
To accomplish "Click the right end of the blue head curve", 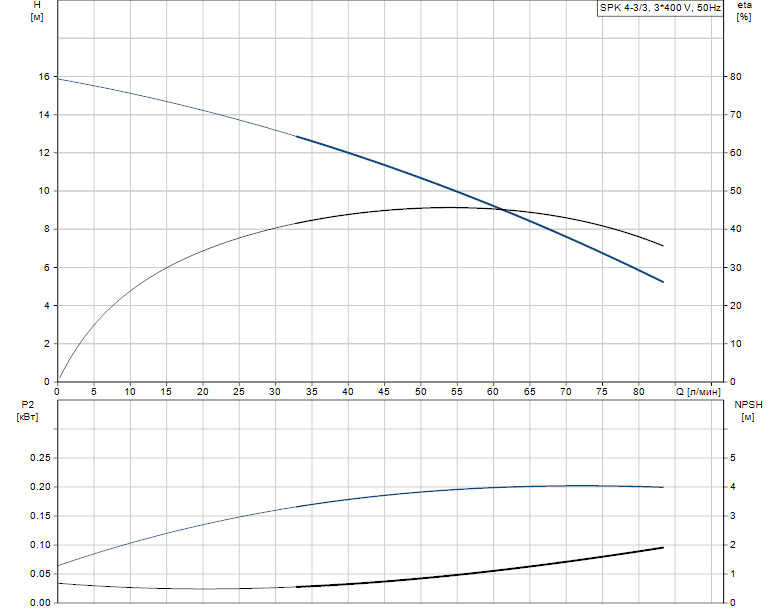I will click(x=663, y=282).
